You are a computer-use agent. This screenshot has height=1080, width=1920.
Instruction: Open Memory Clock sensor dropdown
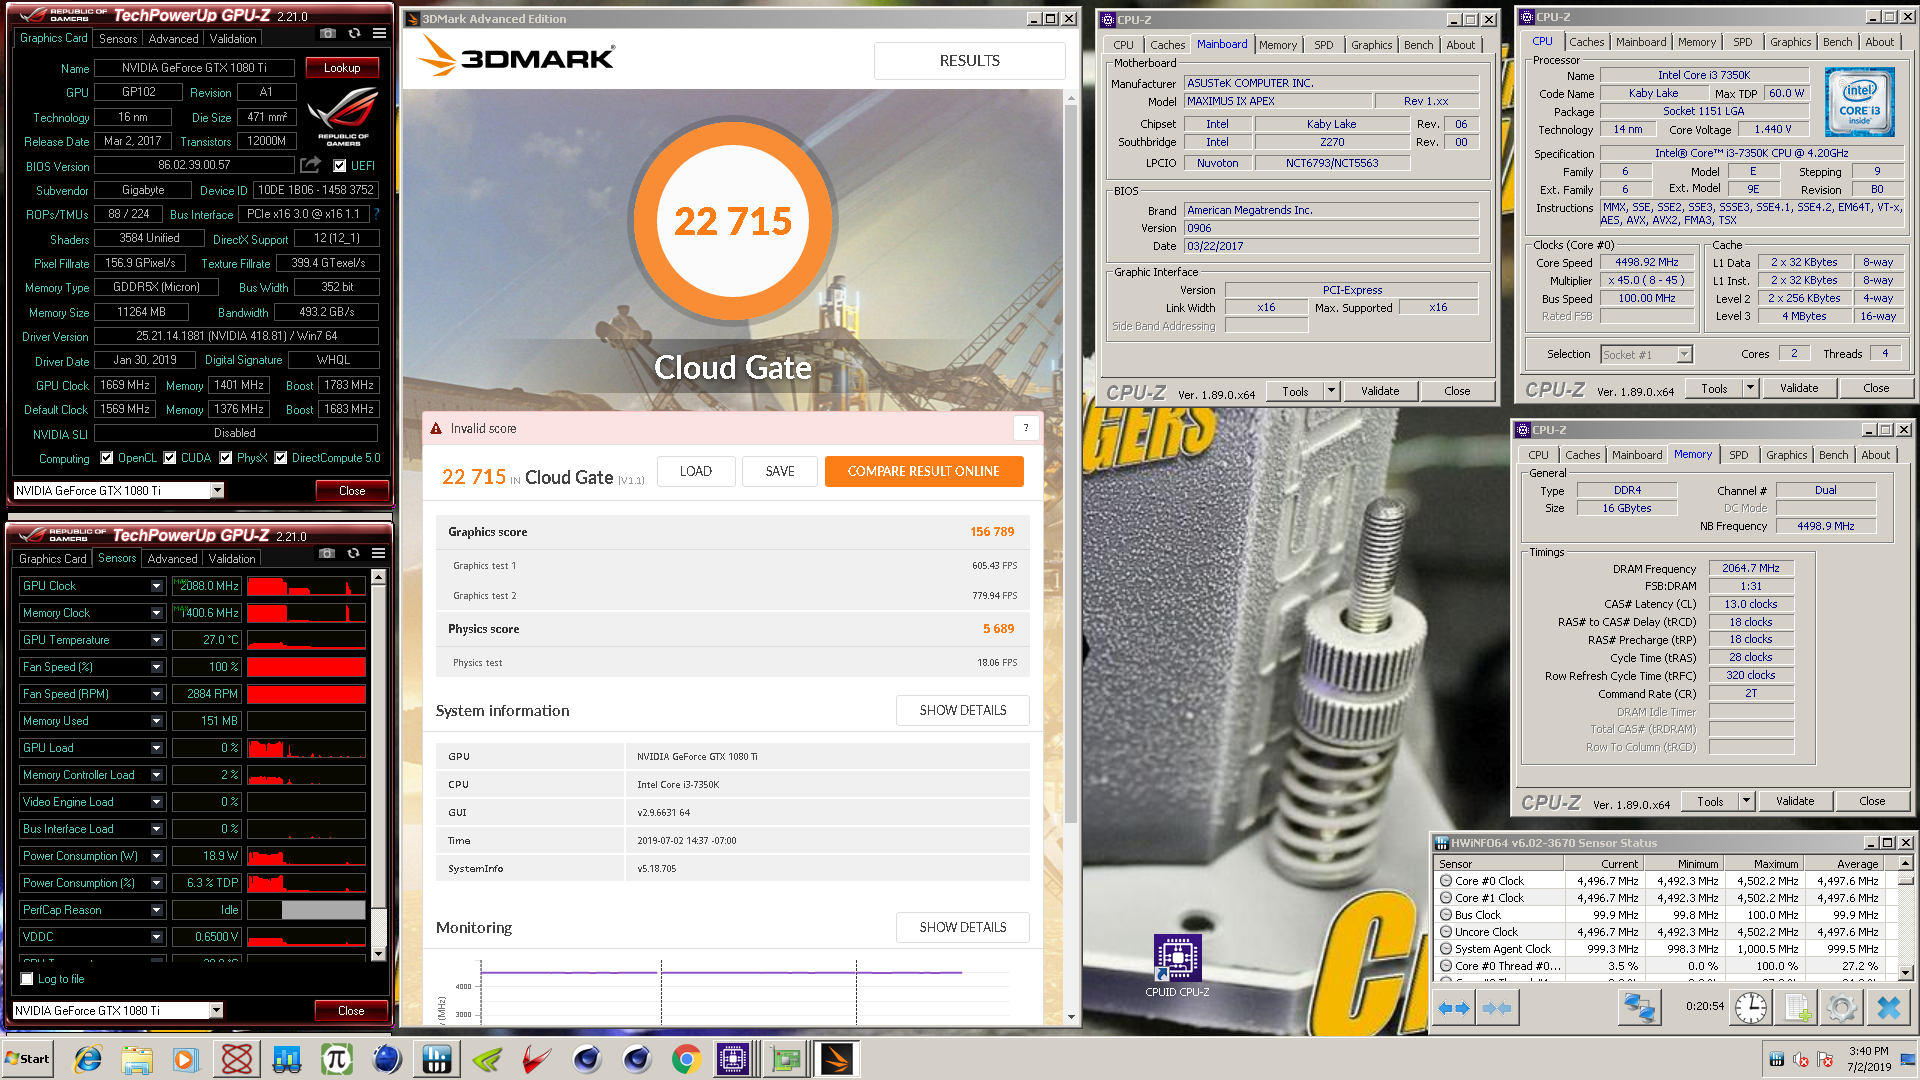(x=156, y=613)
